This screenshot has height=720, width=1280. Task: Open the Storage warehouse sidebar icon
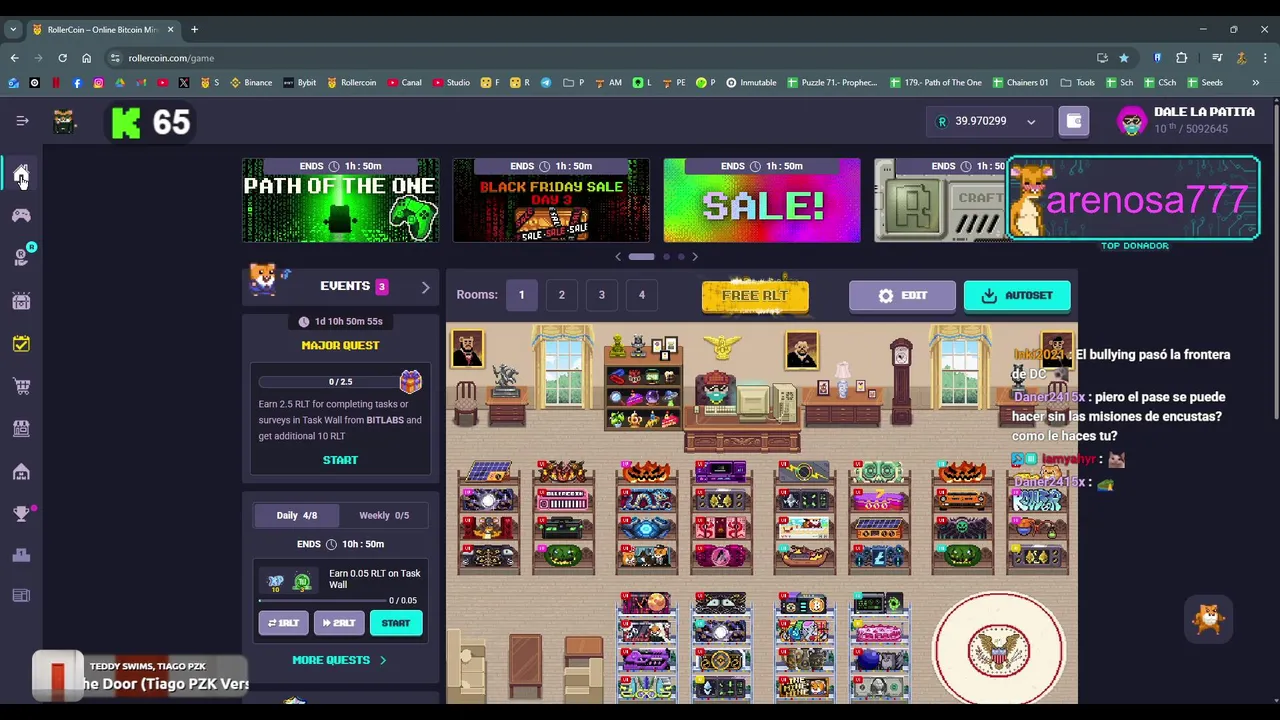pyautogui.click(x=21, y=471)
